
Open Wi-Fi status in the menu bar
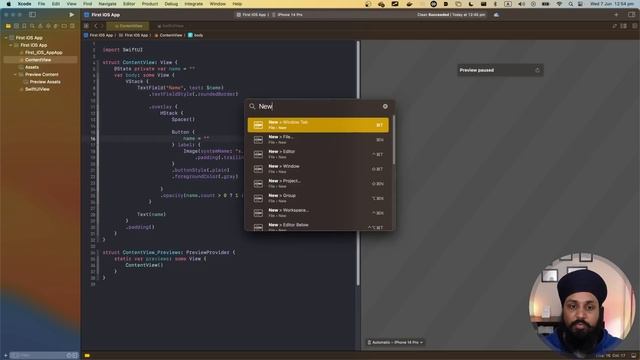coord(559,4)
